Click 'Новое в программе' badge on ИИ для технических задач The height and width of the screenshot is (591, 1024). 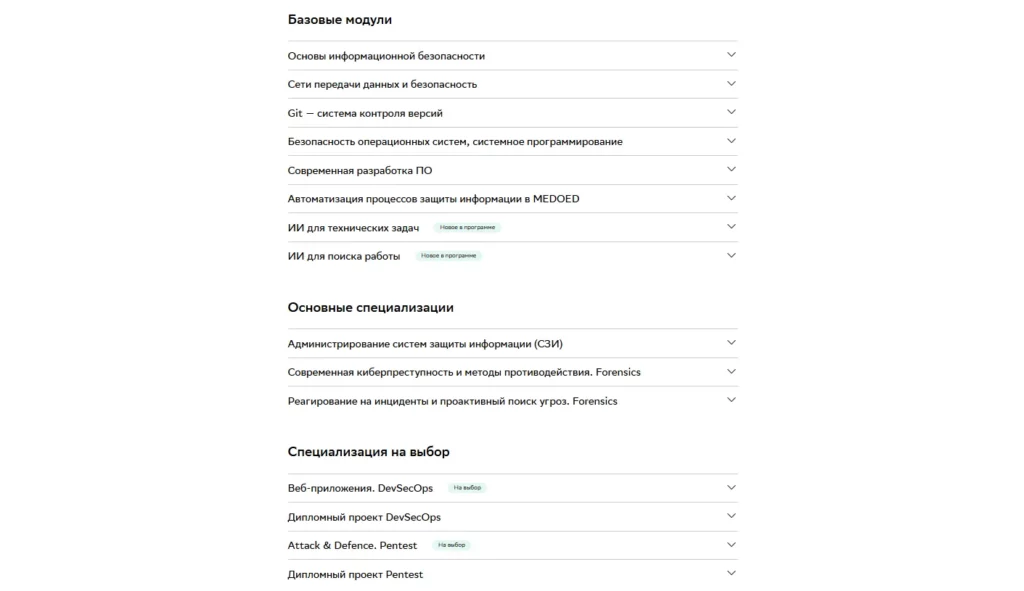(467, 227)
